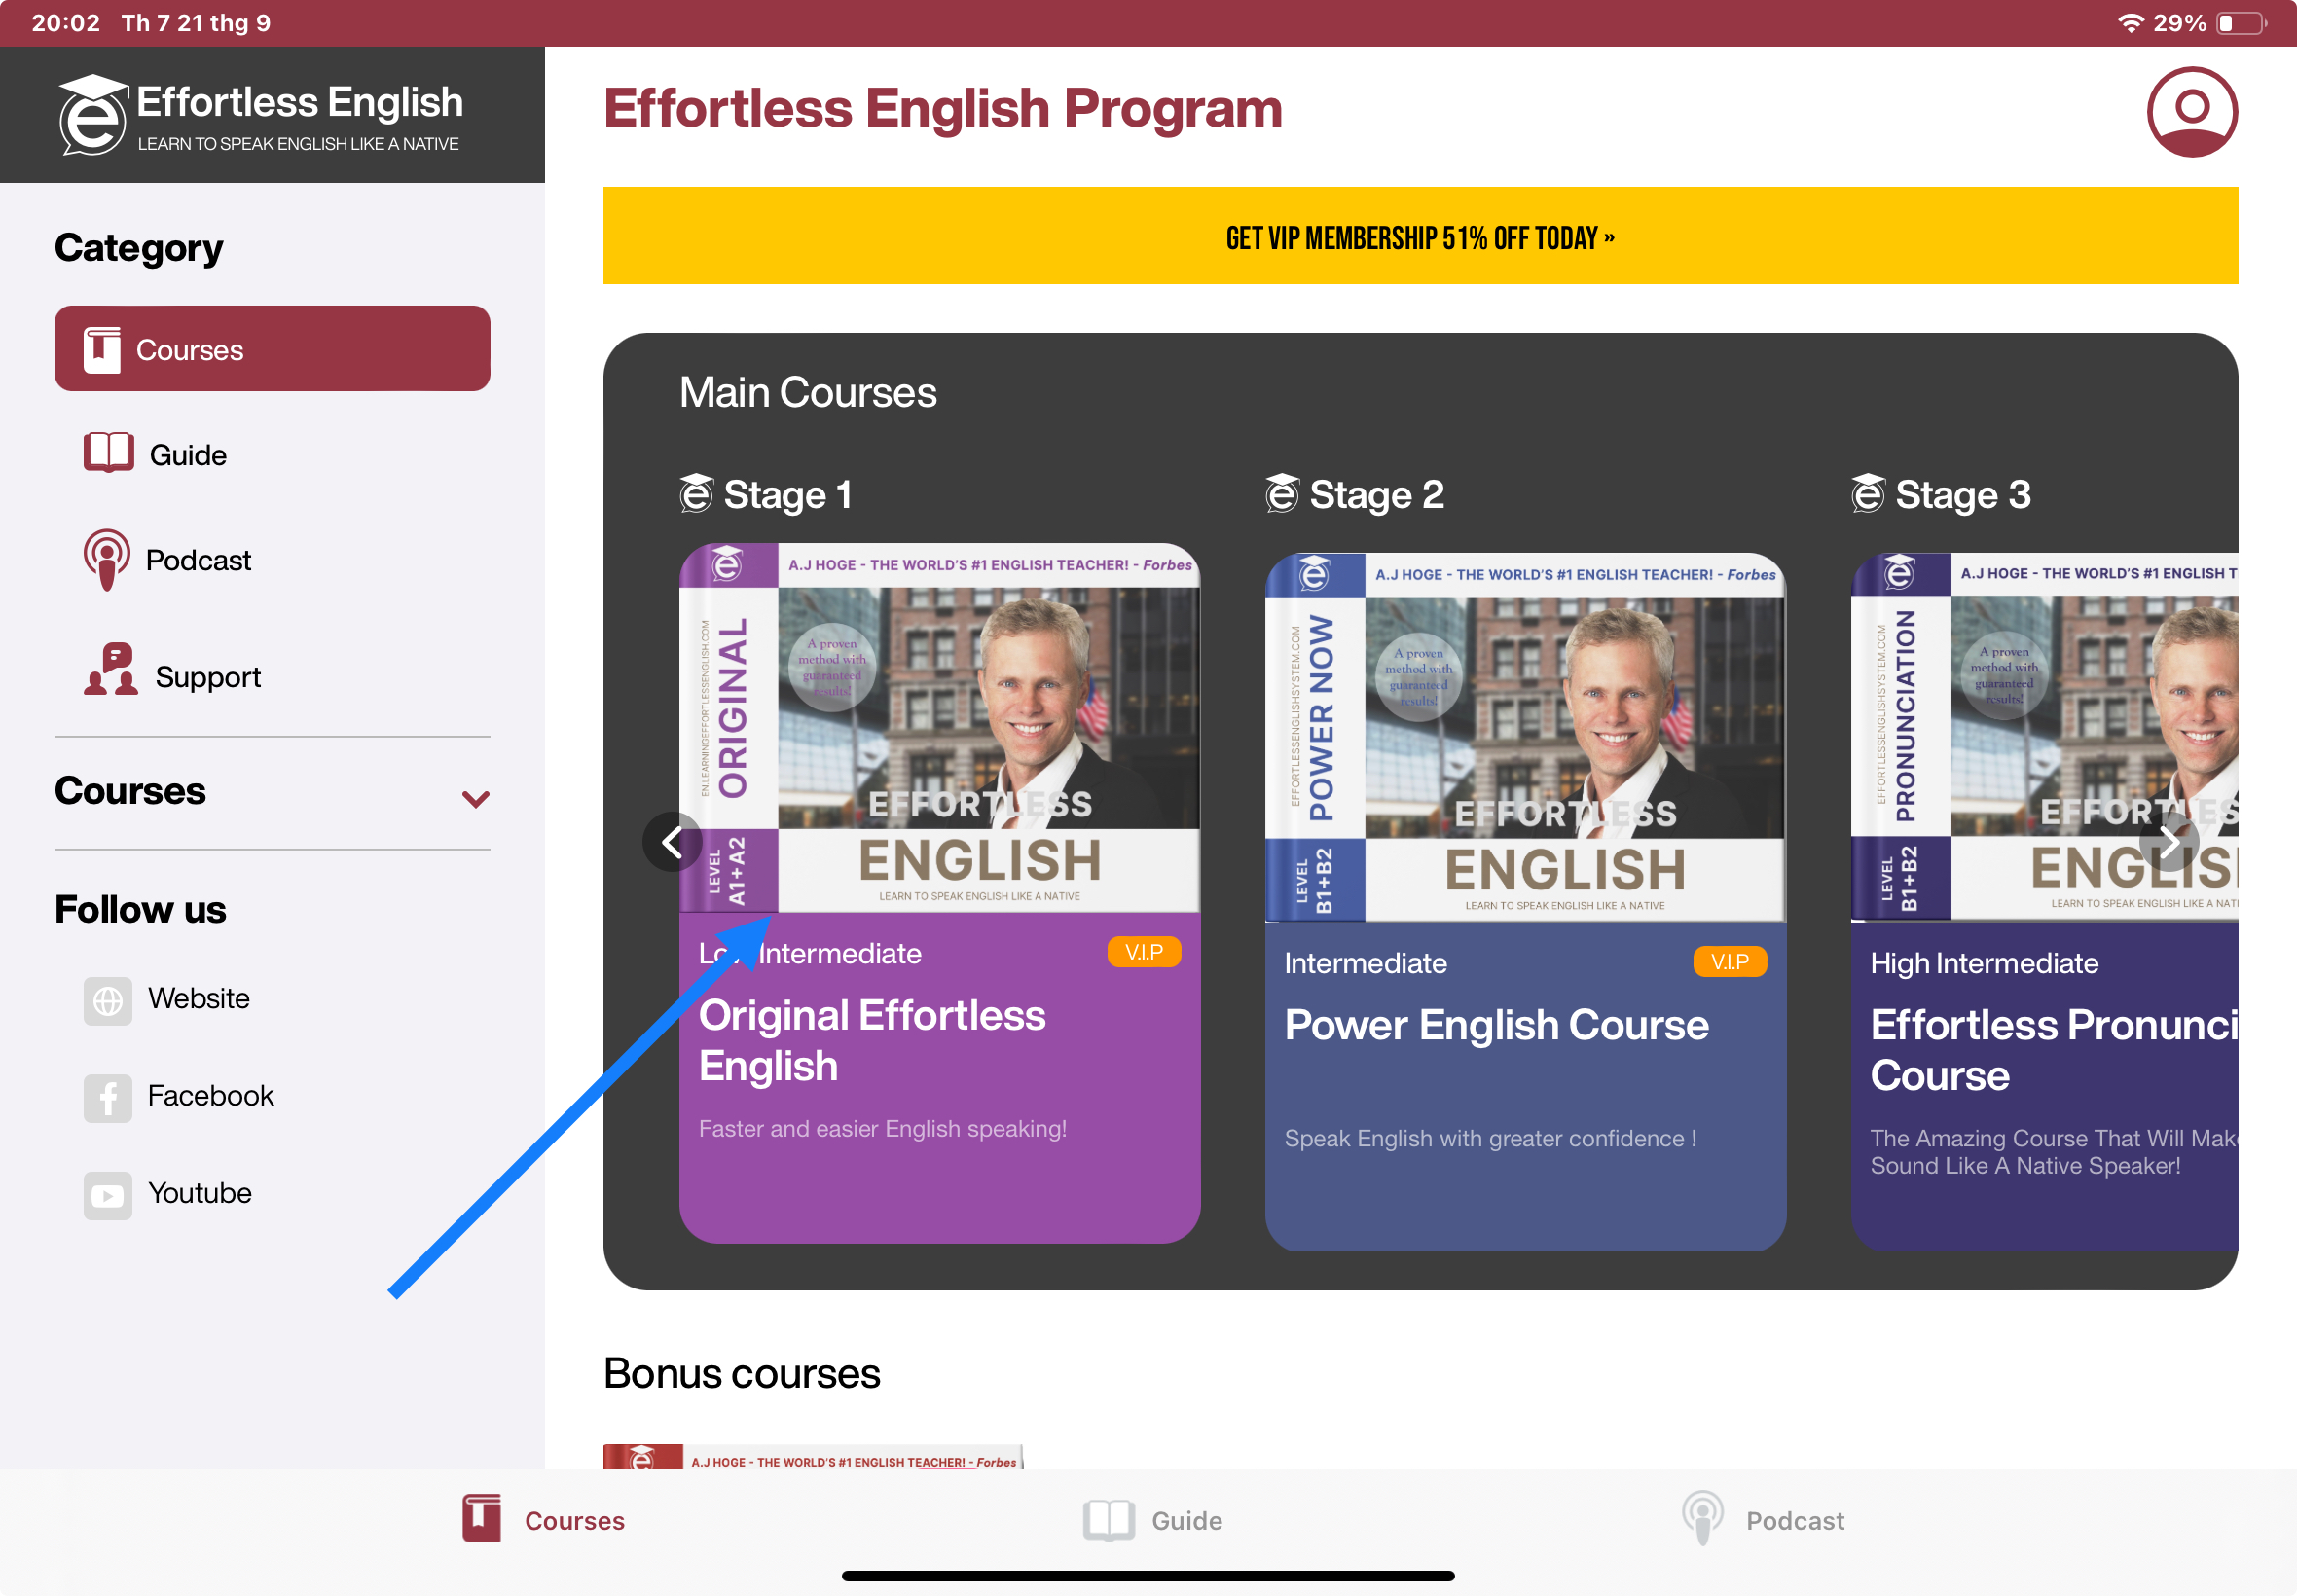Image resolution: width=2297 pixels, height=1596 pixels.
Task: Go to previous course with left arrow
Action: [672, 842]
